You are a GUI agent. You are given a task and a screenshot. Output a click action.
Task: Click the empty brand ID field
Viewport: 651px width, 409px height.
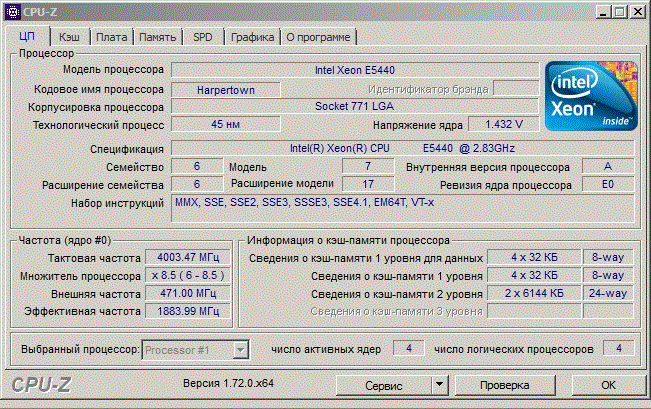[516, 88]
